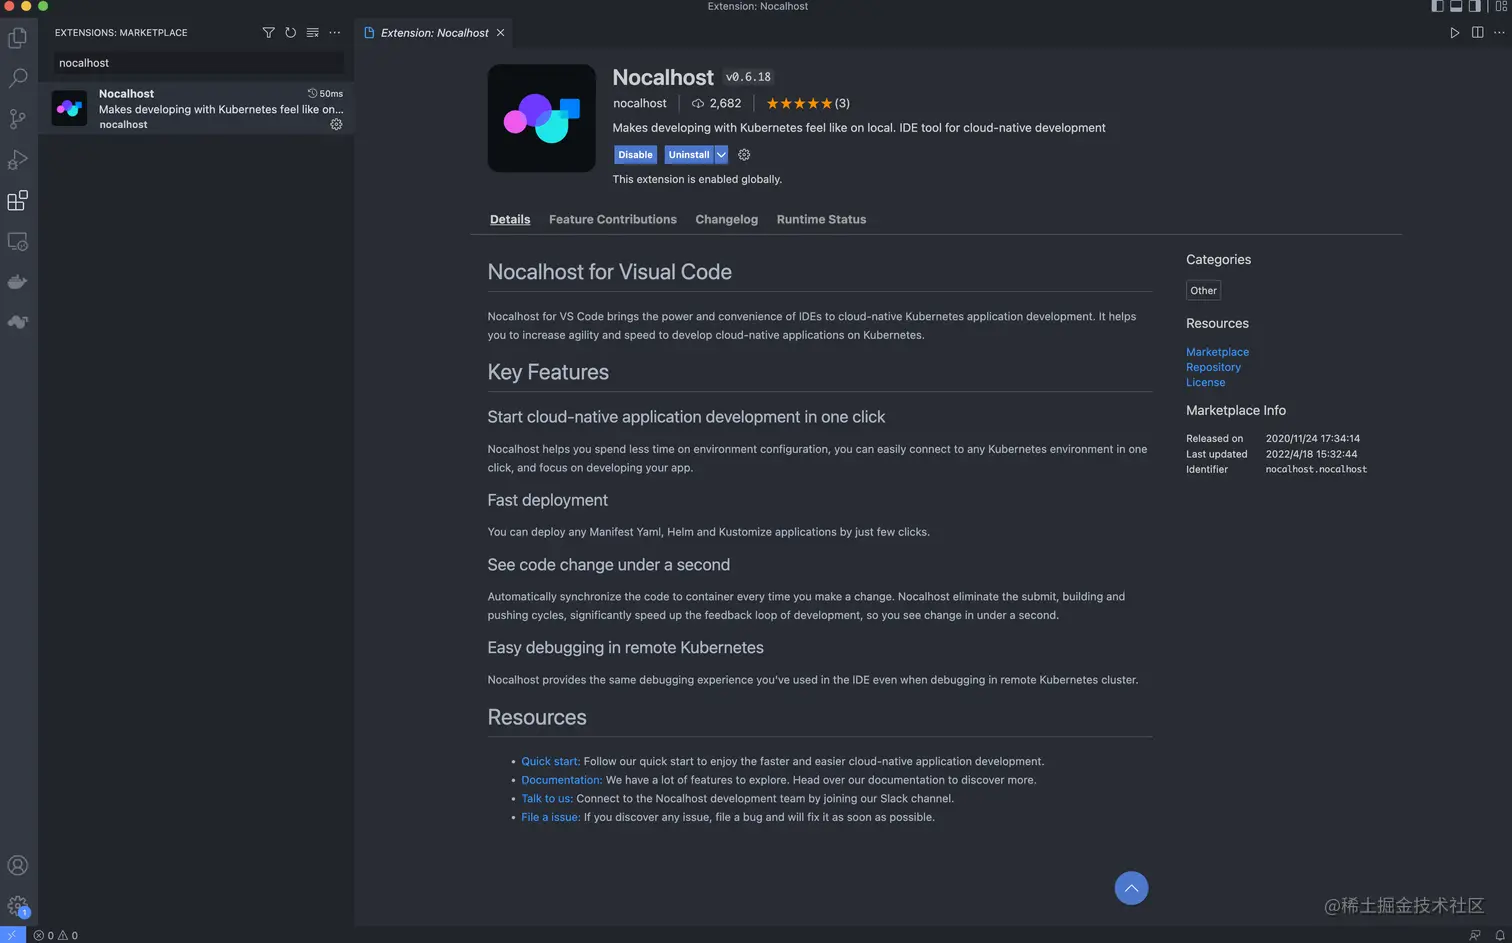Open the Accounts menu icon
The height and width of the screenshot is (943, 1512).
pos(17,866)
